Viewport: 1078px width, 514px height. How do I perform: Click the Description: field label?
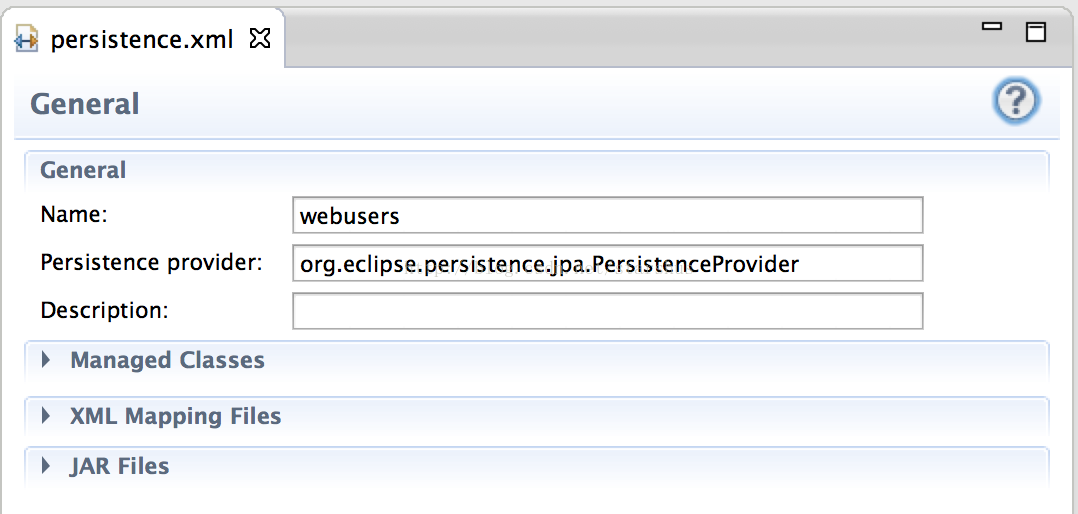click(x=104, y=311)
